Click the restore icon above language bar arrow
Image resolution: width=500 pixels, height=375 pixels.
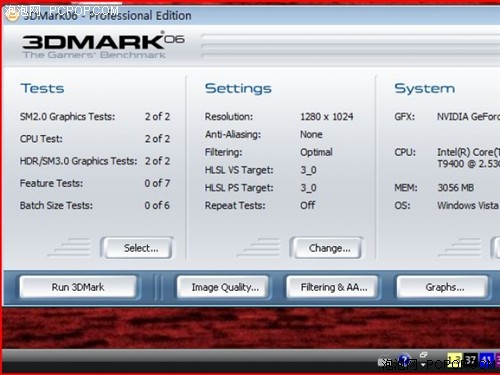[x=423, y=355]
